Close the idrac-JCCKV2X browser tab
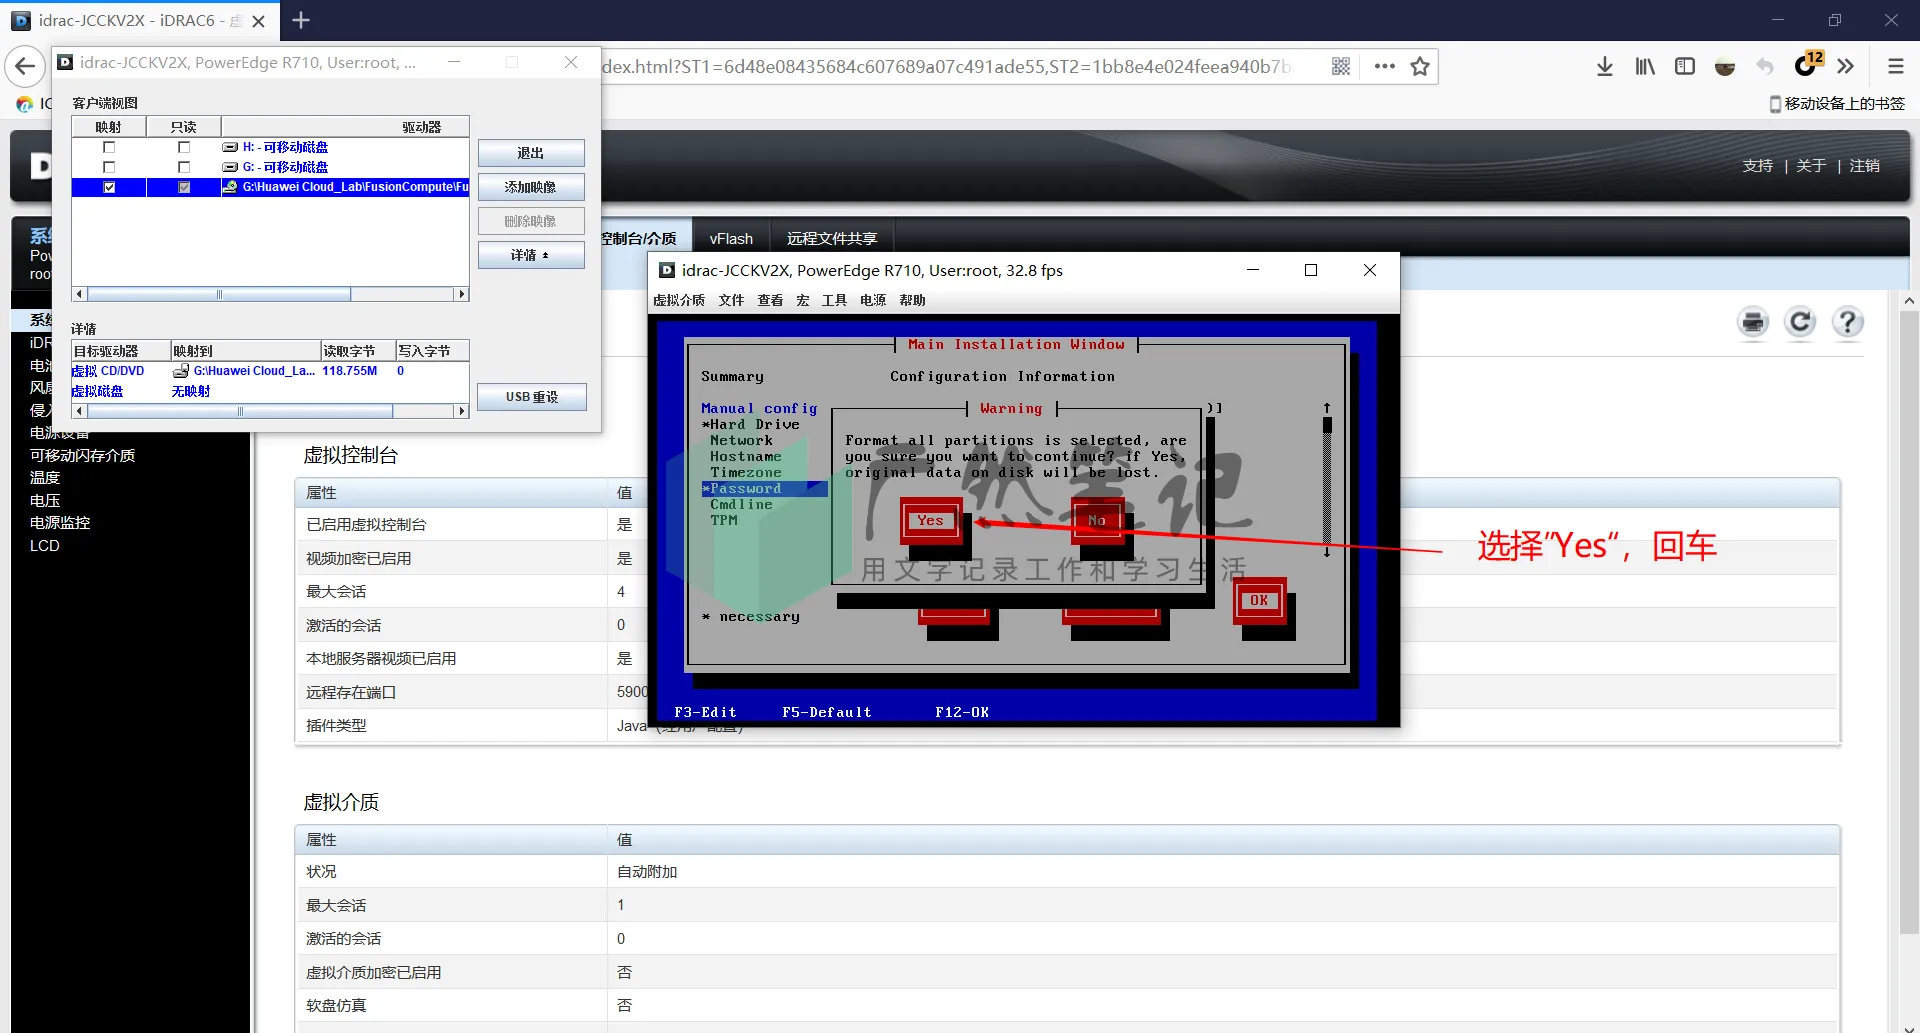 259,21
